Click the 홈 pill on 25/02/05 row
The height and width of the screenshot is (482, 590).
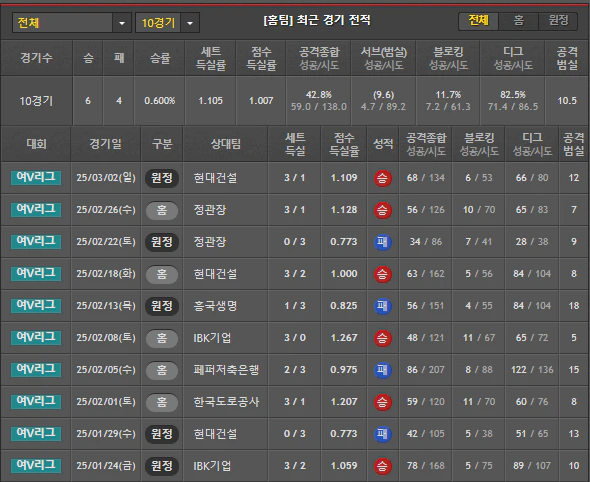point(162,370)
